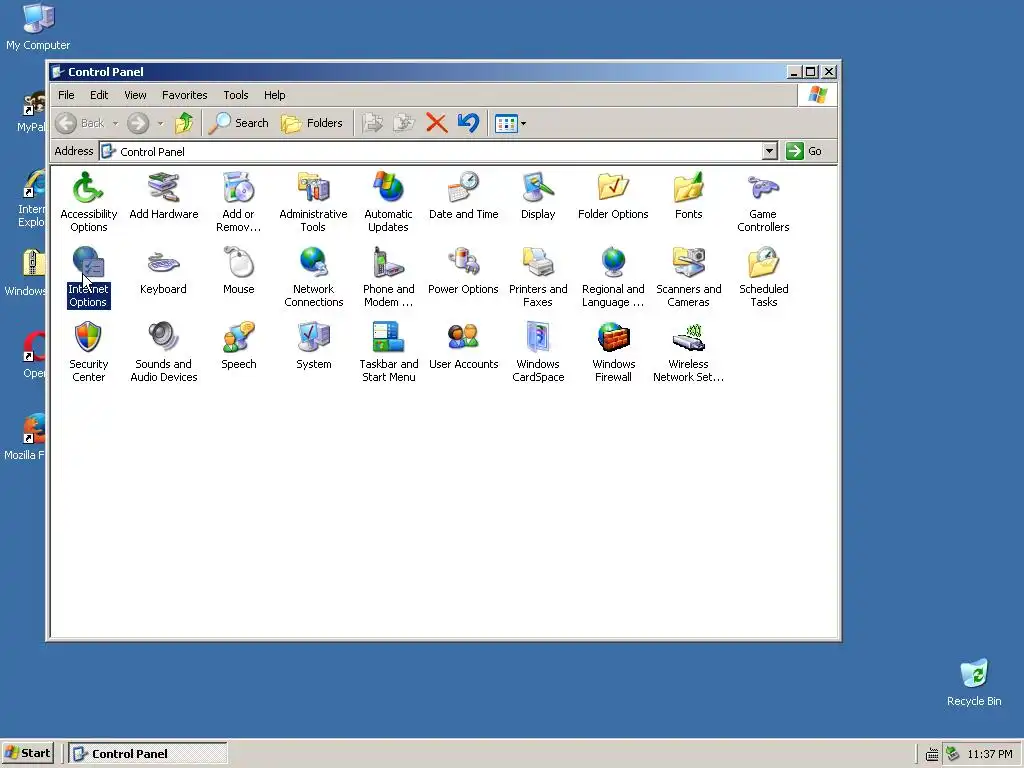Open Taskbar and Start Menu icon
The height and width of the screenshot is (768, 1024).
tap(389, 351)
